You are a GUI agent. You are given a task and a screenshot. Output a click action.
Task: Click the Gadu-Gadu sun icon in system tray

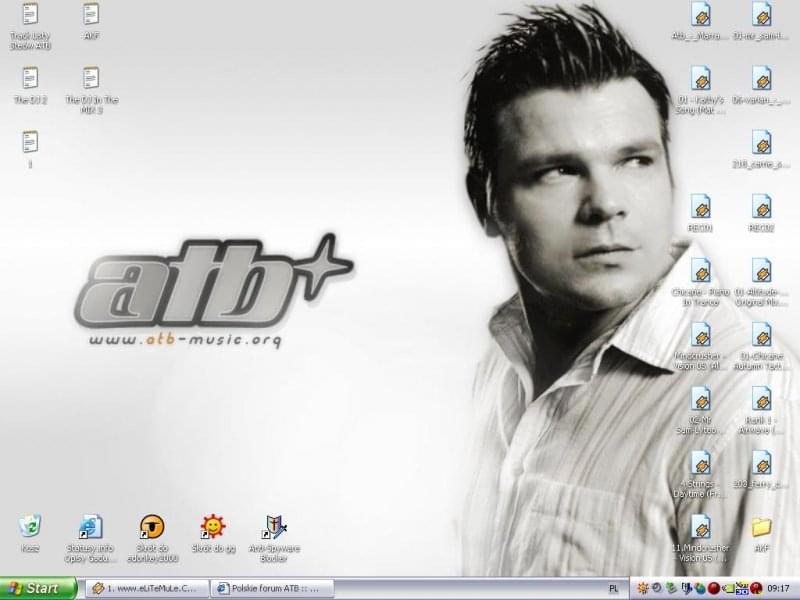(643, 588)
